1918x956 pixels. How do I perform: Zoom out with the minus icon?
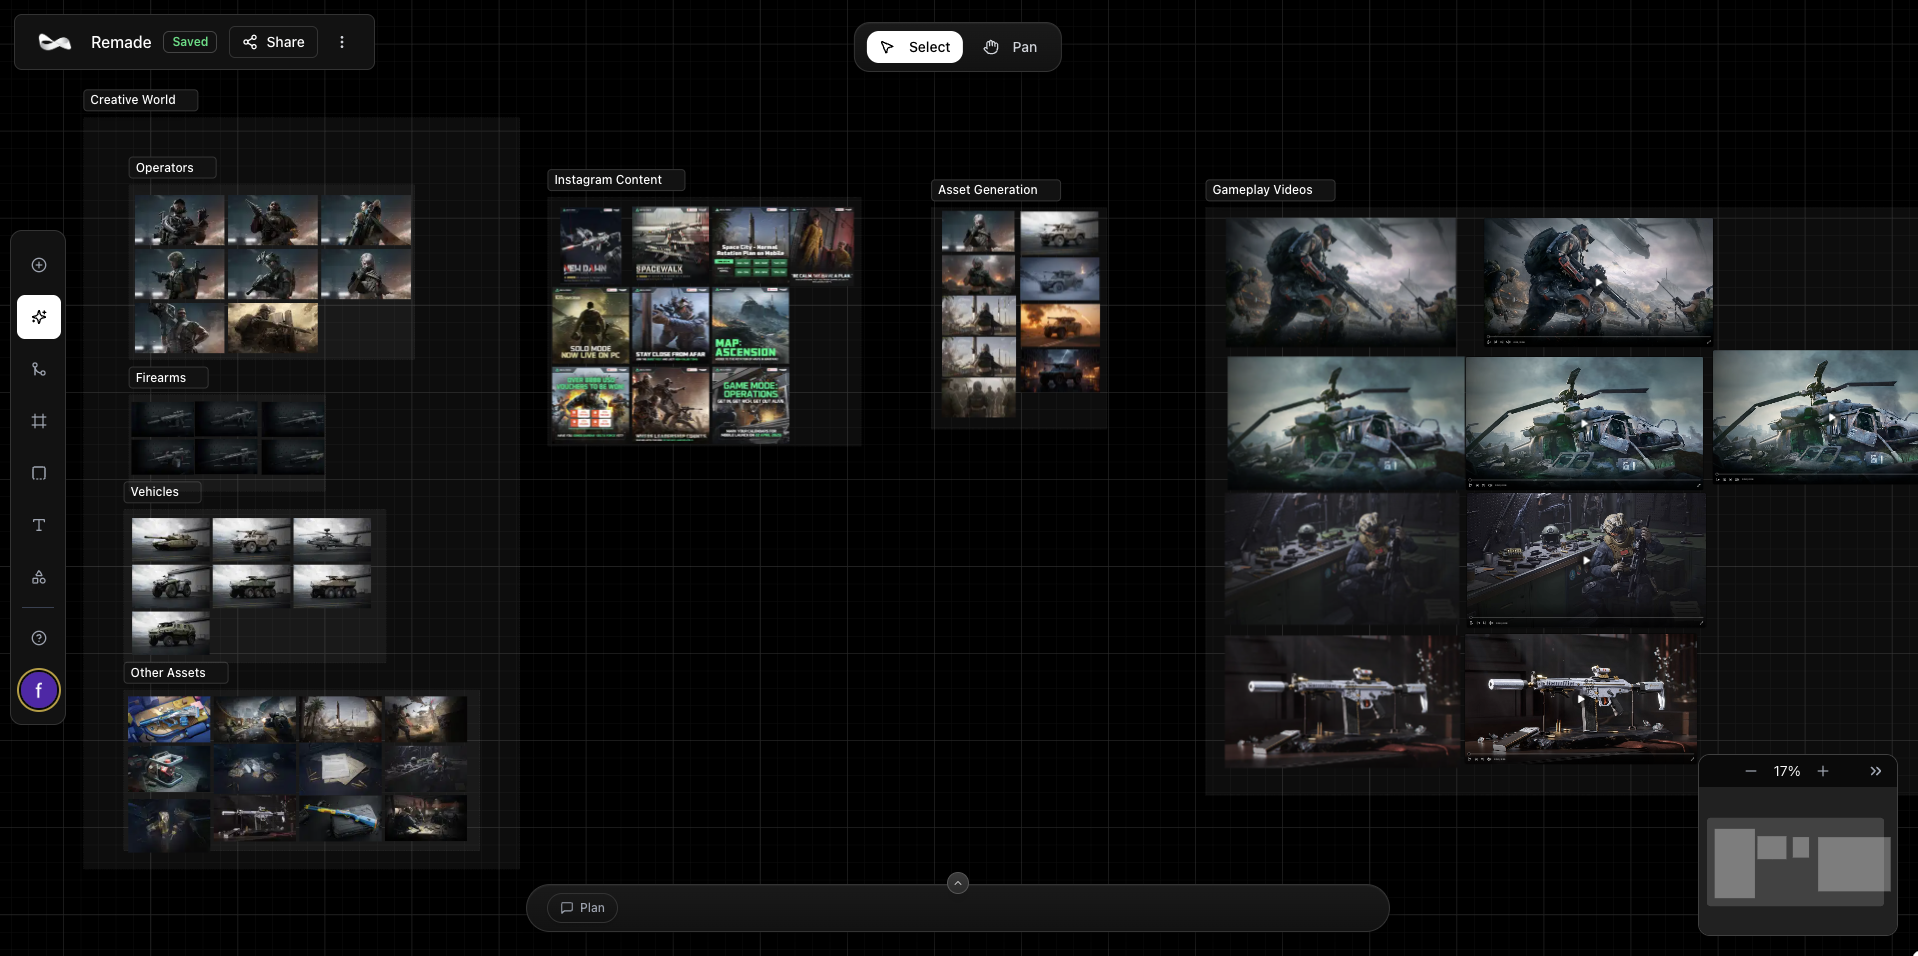click(1751, 771)
